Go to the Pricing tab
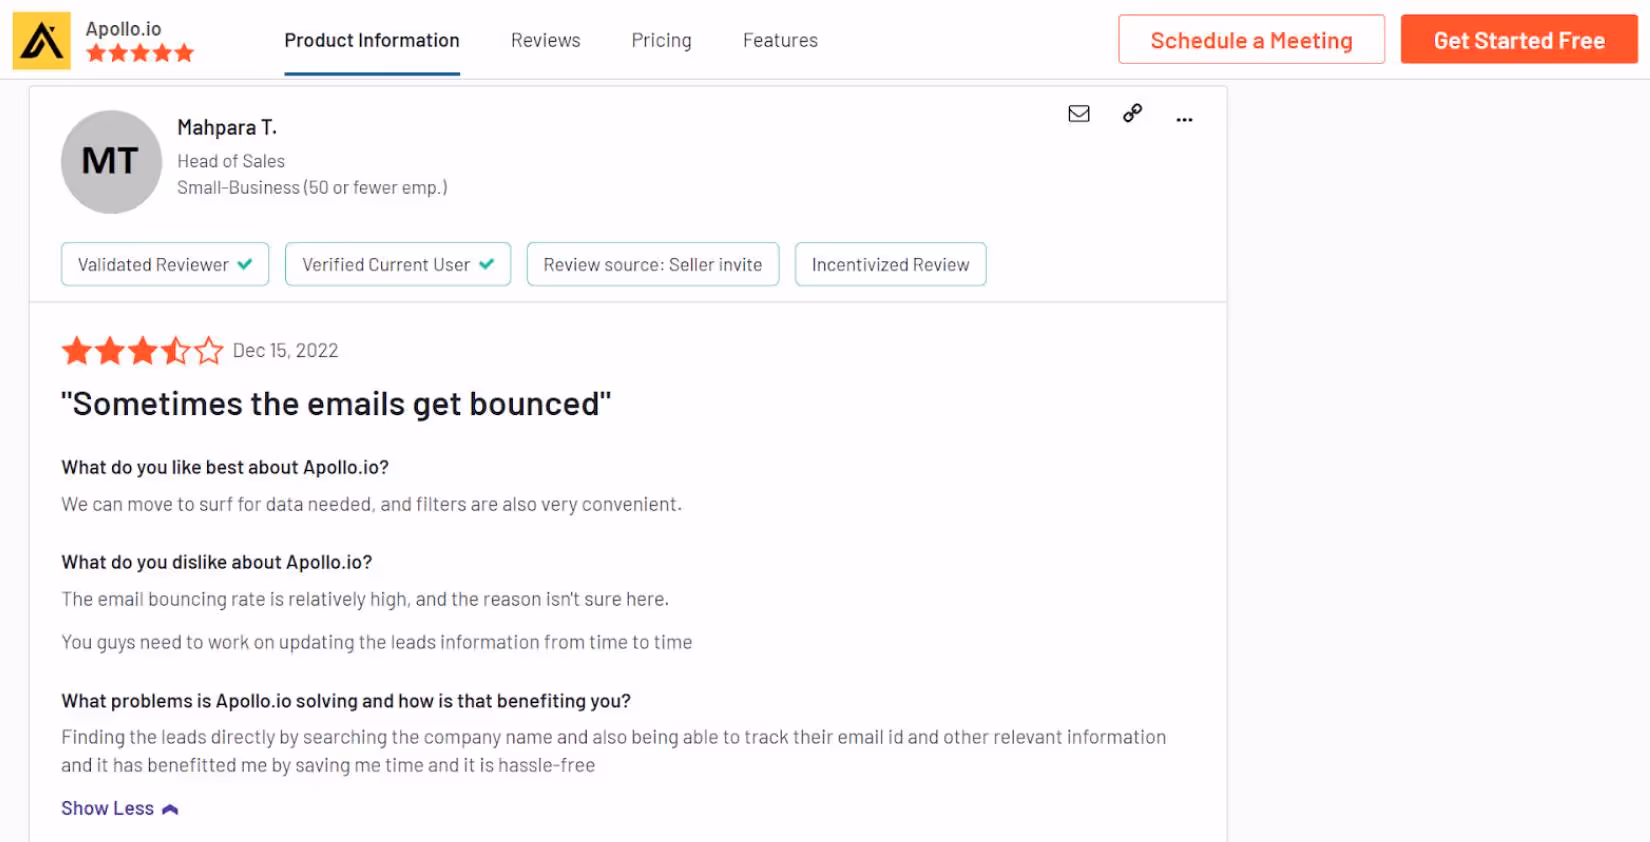Screen dimensions: 1650x842 [x=661, y=41]
